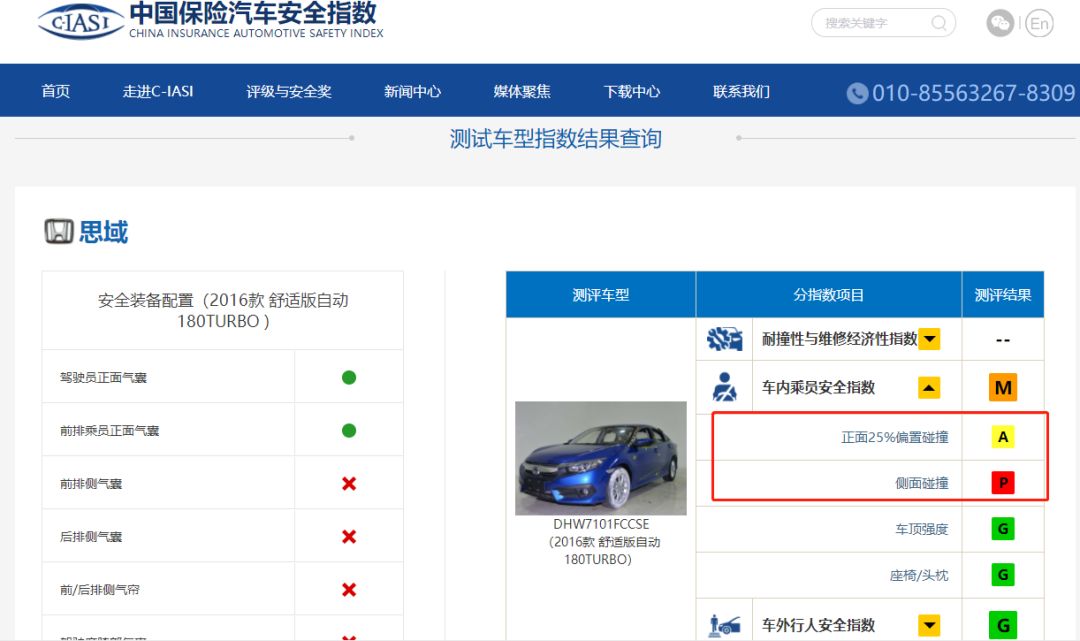Open the 首页 navigation item
Screen dimensions: 1080x641
[56, 91]
